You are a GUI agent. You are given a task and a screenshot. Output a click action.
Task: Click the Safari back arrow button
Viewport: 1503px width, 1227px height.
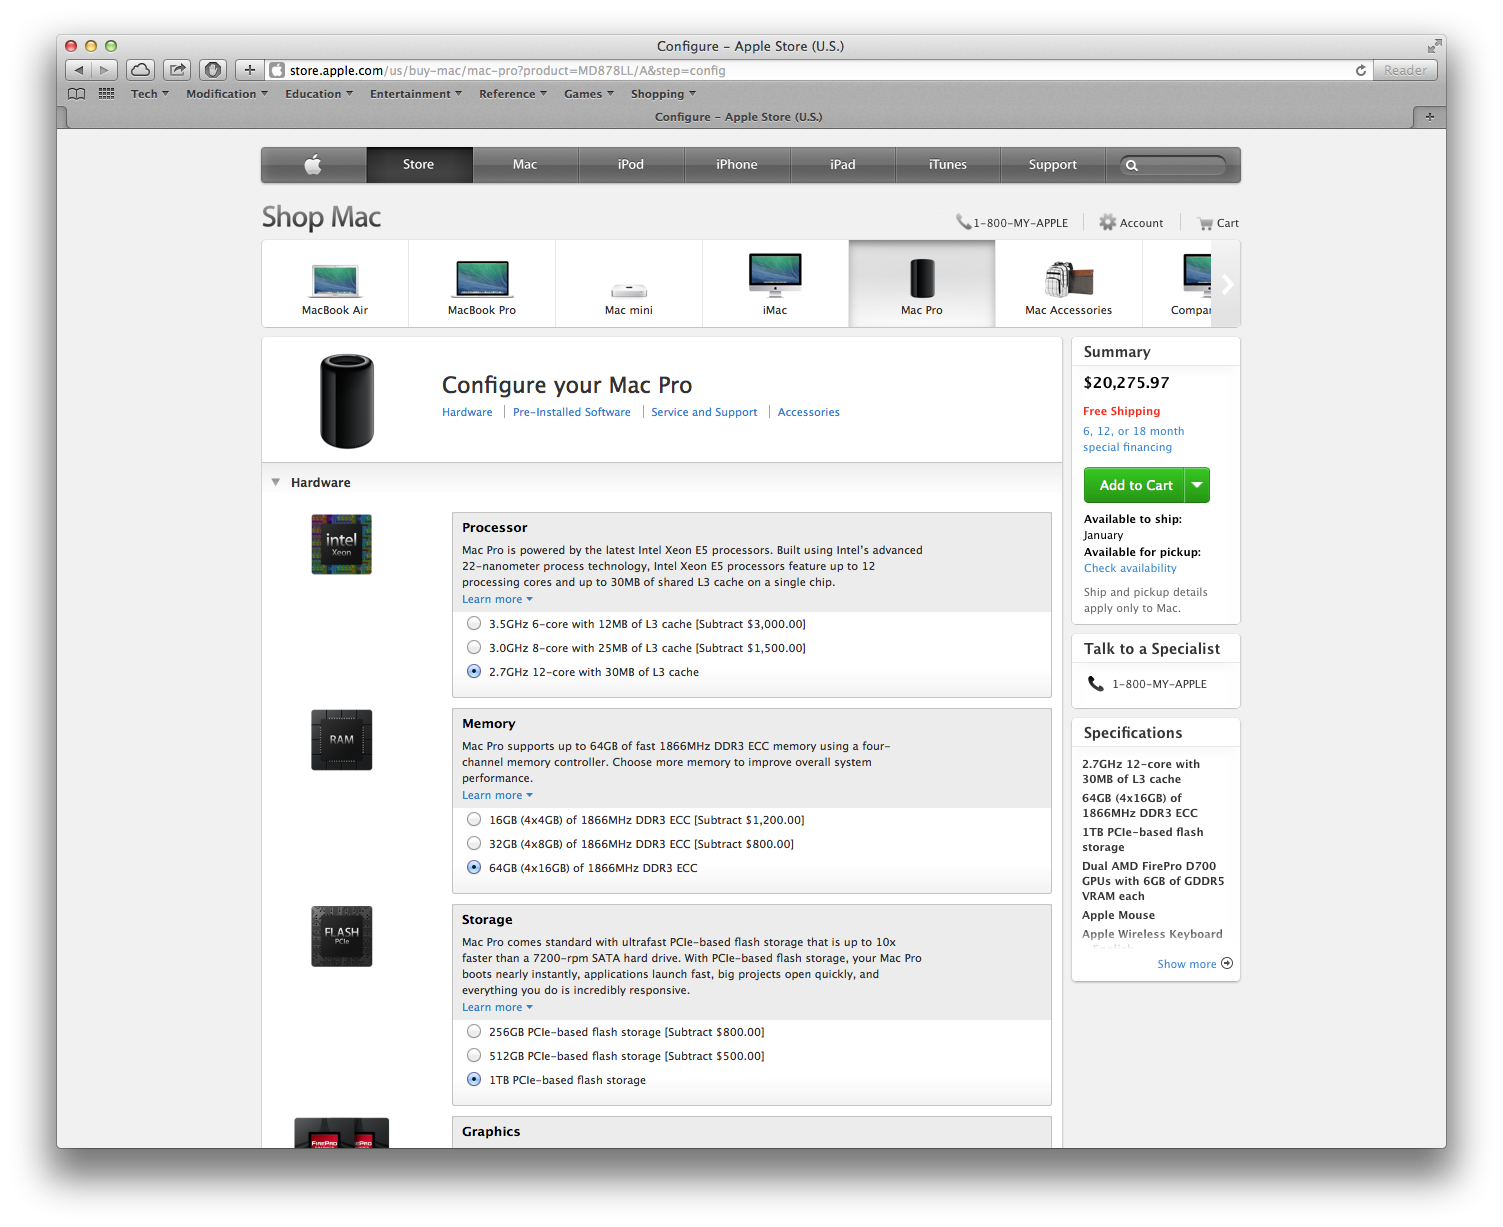click(x=78, y=70)
